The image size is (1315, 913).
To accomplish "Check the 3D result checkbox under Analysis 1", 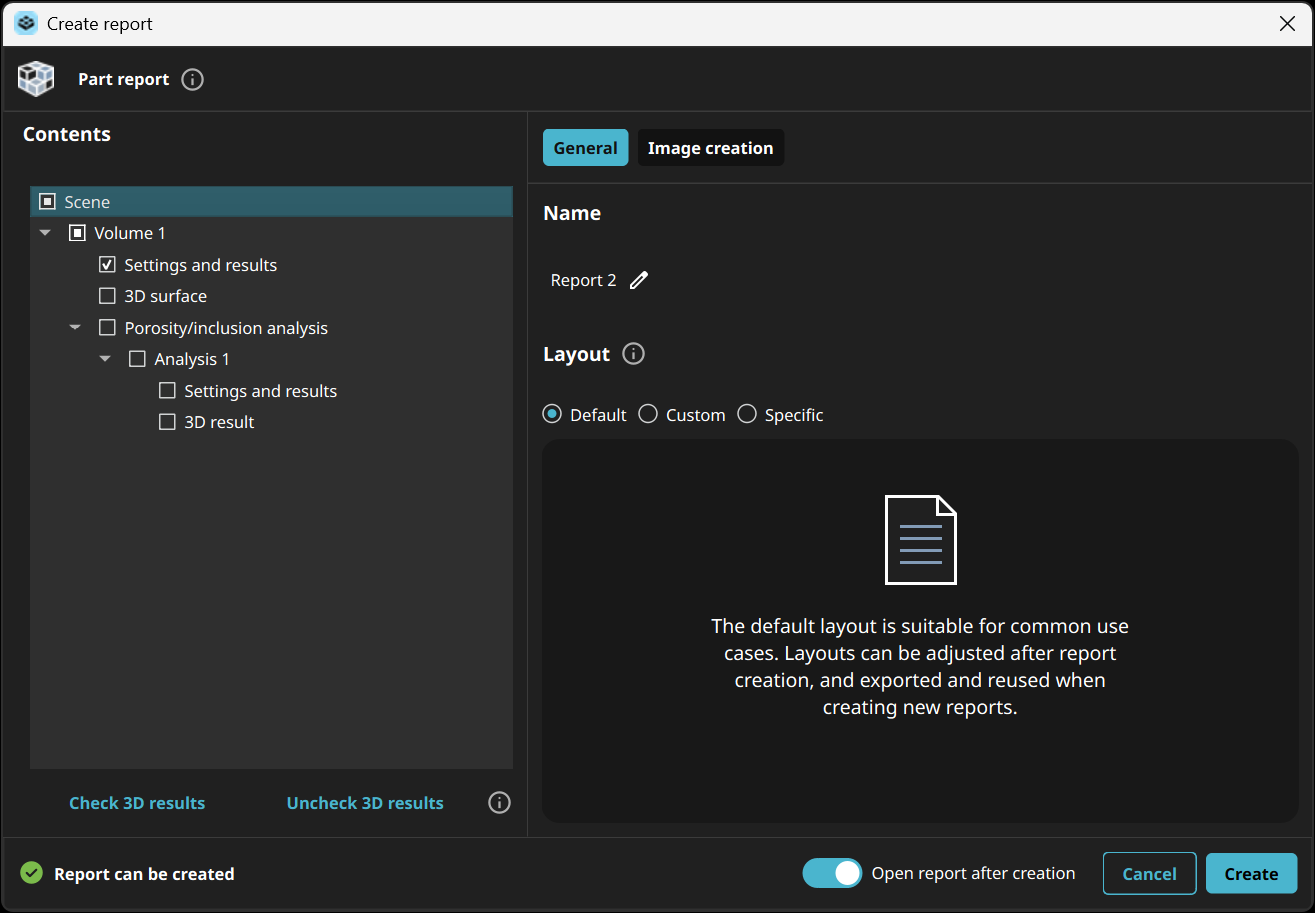I will coord(168,422).
